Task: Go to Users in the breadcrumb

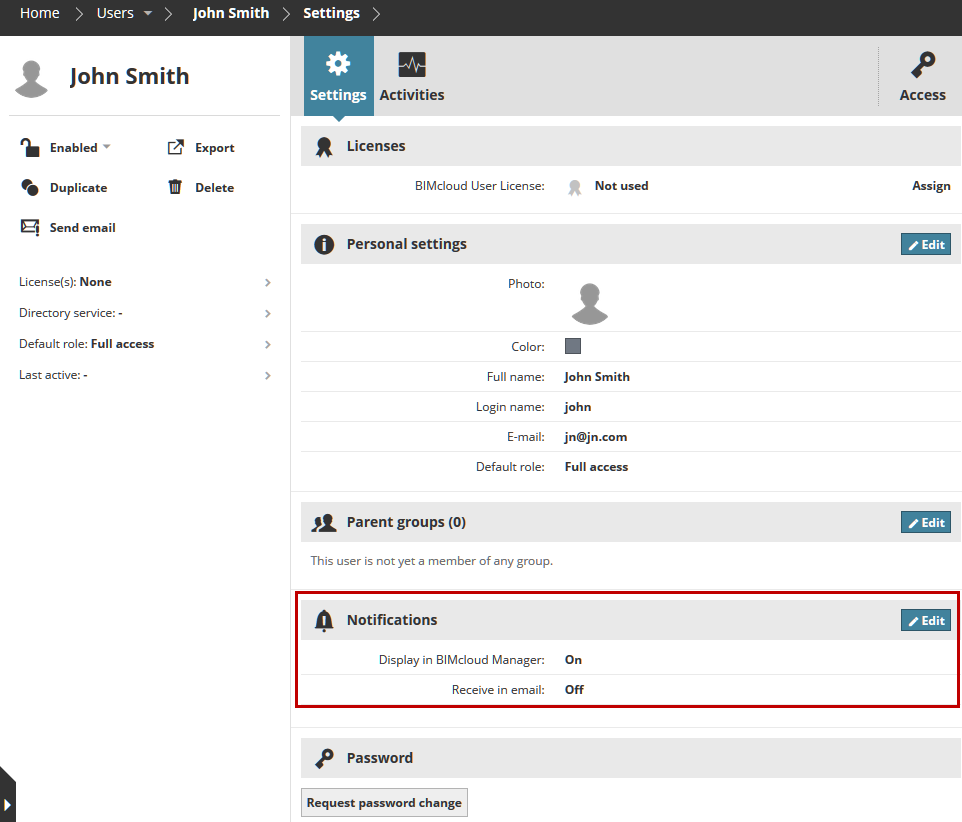Action: (x=115, y=13)
